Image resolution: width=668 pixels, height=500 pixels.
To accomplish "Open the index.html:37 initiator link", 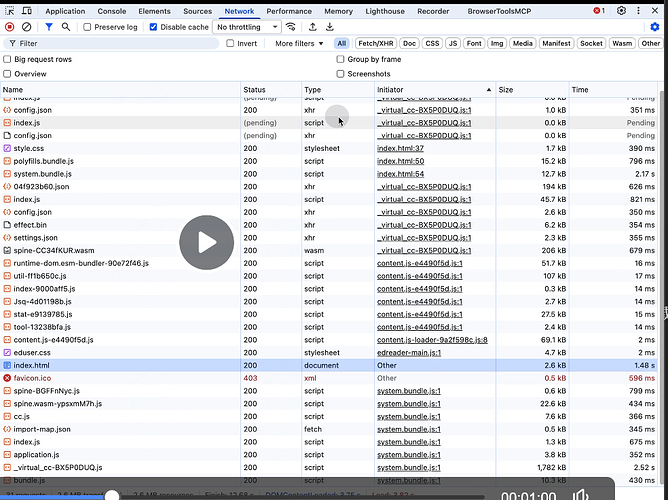I will click(400, 148).
